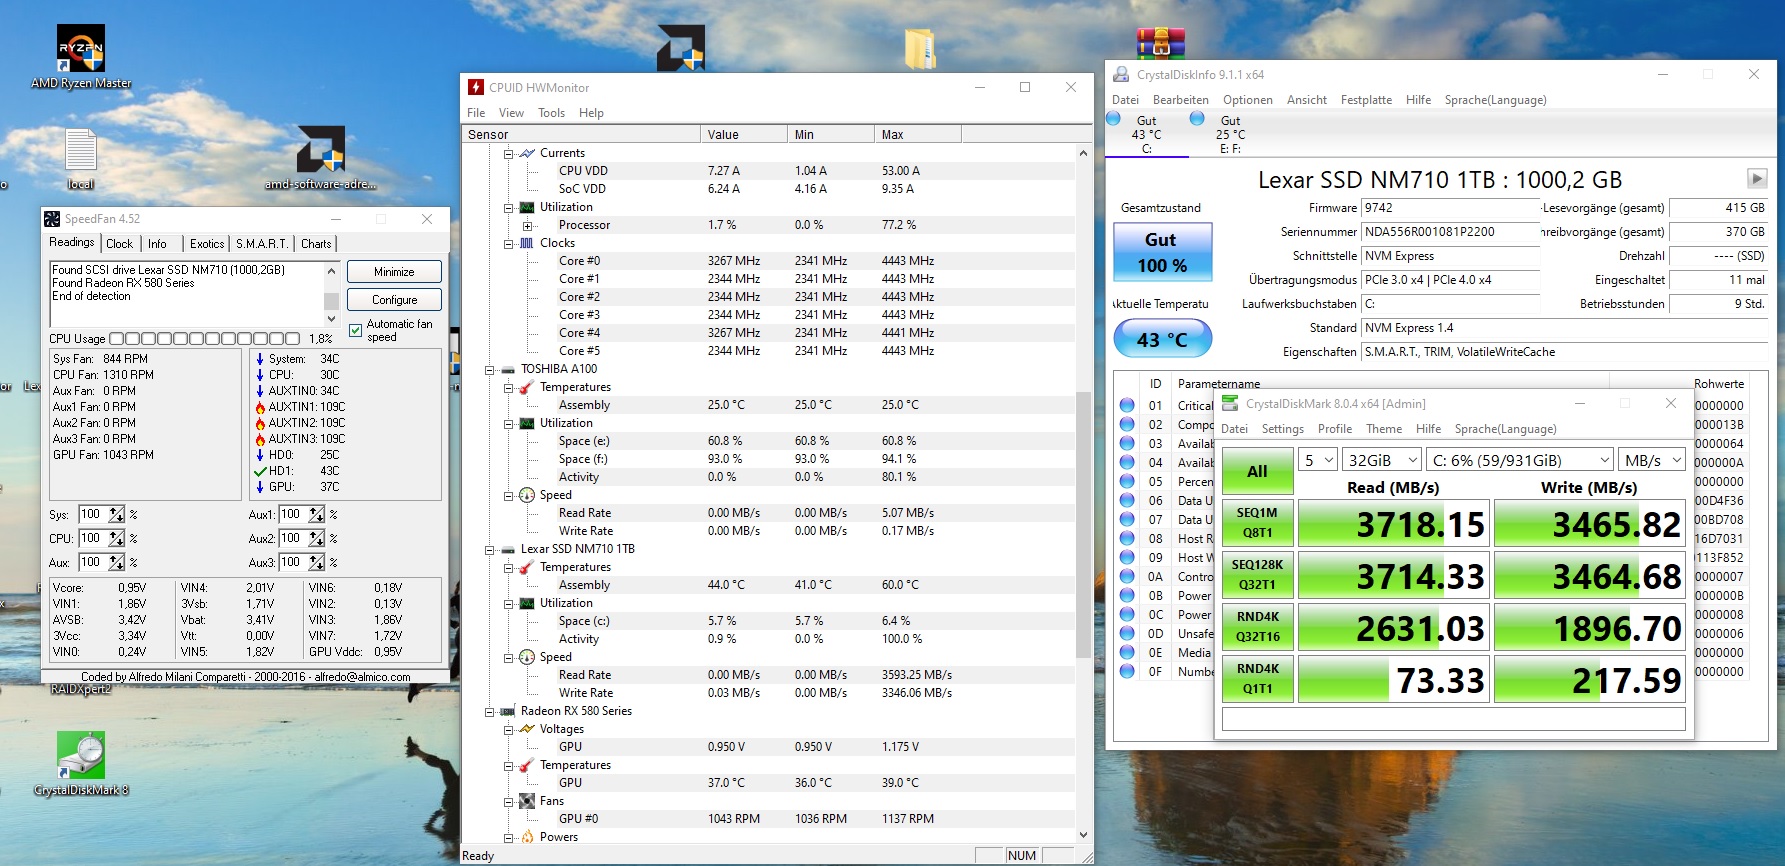Open CrystalDiskMark Settings menu

click(1282, 429)
